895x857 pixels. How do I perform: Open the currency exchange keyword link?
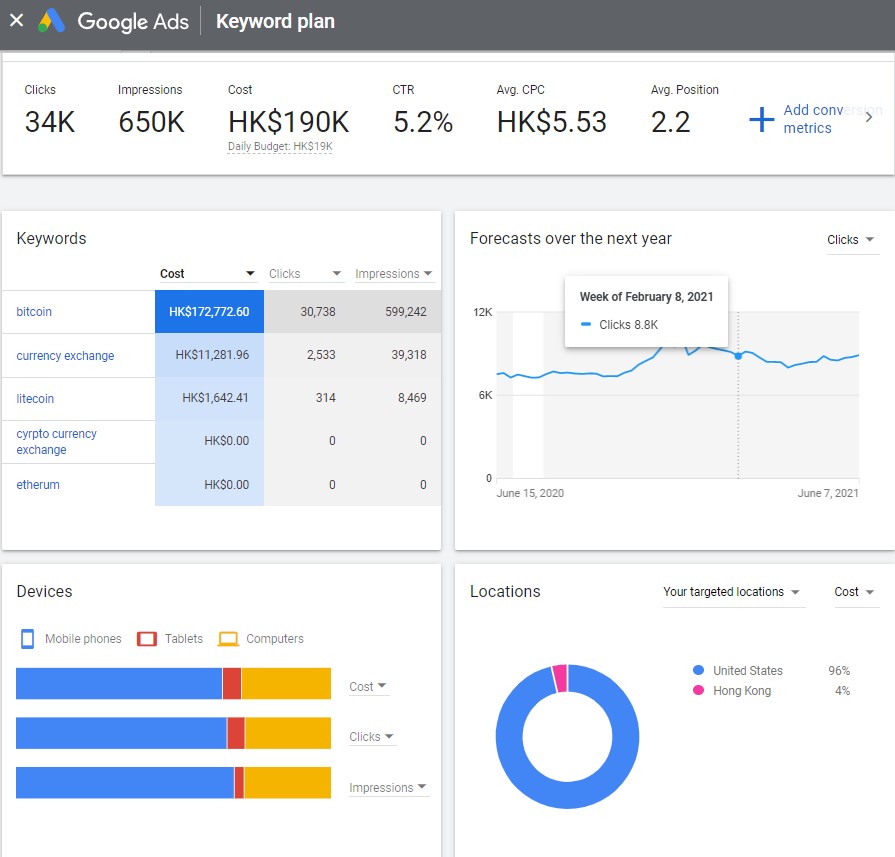pyautogui.click(x=65, y=356)
